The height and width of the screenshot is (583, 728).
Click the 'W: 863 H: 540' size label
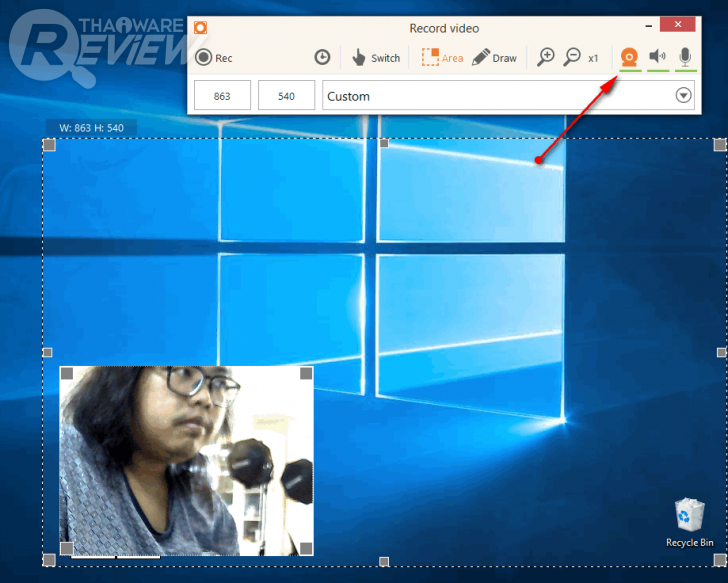[91, 128]
